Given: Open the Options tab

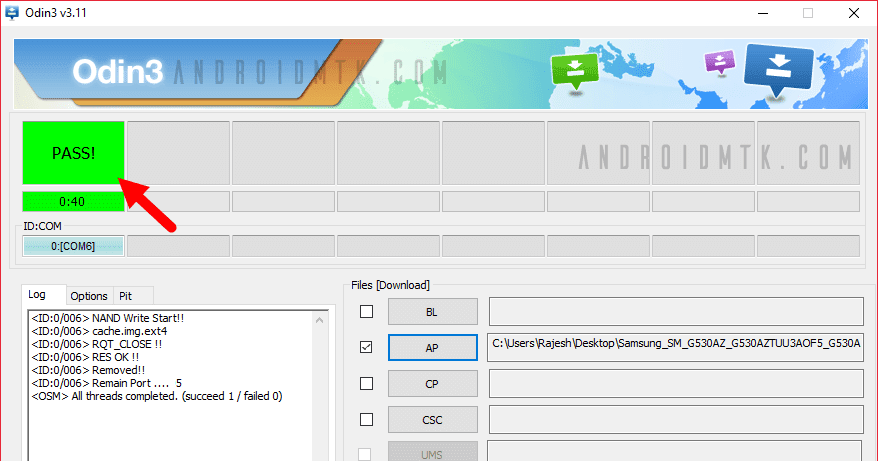Looking at the screenshot, I should [89, 296].
